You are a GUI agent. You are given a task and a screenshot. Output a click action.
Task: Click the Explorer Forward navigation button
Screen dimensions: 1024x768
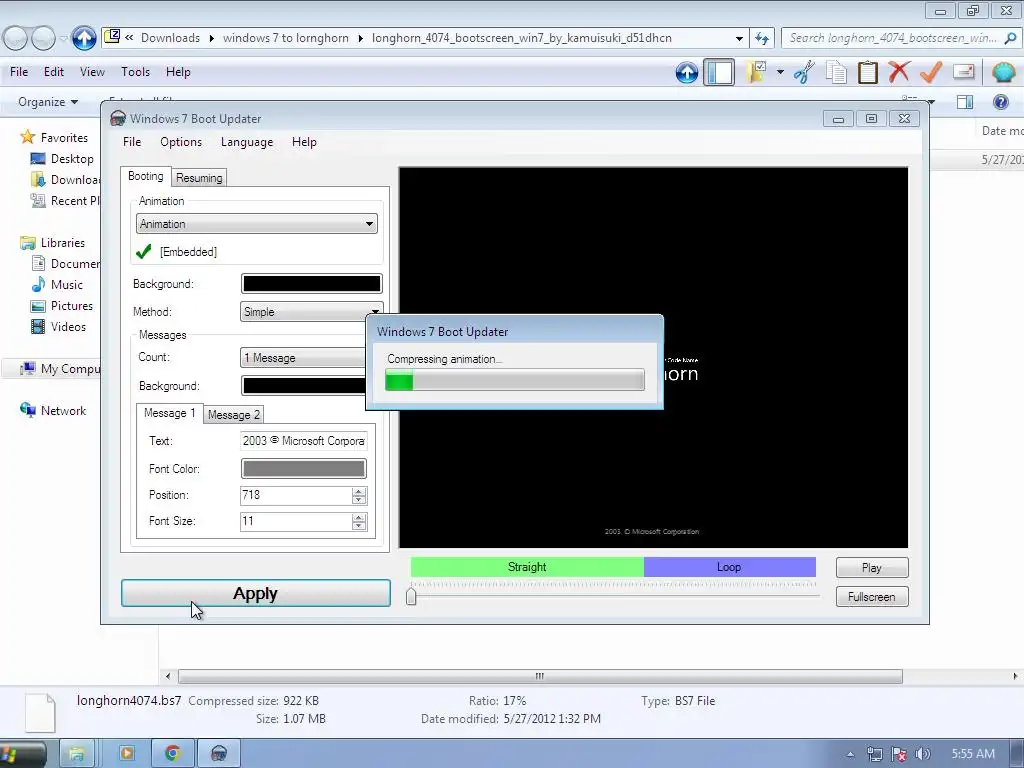(44, 38)
